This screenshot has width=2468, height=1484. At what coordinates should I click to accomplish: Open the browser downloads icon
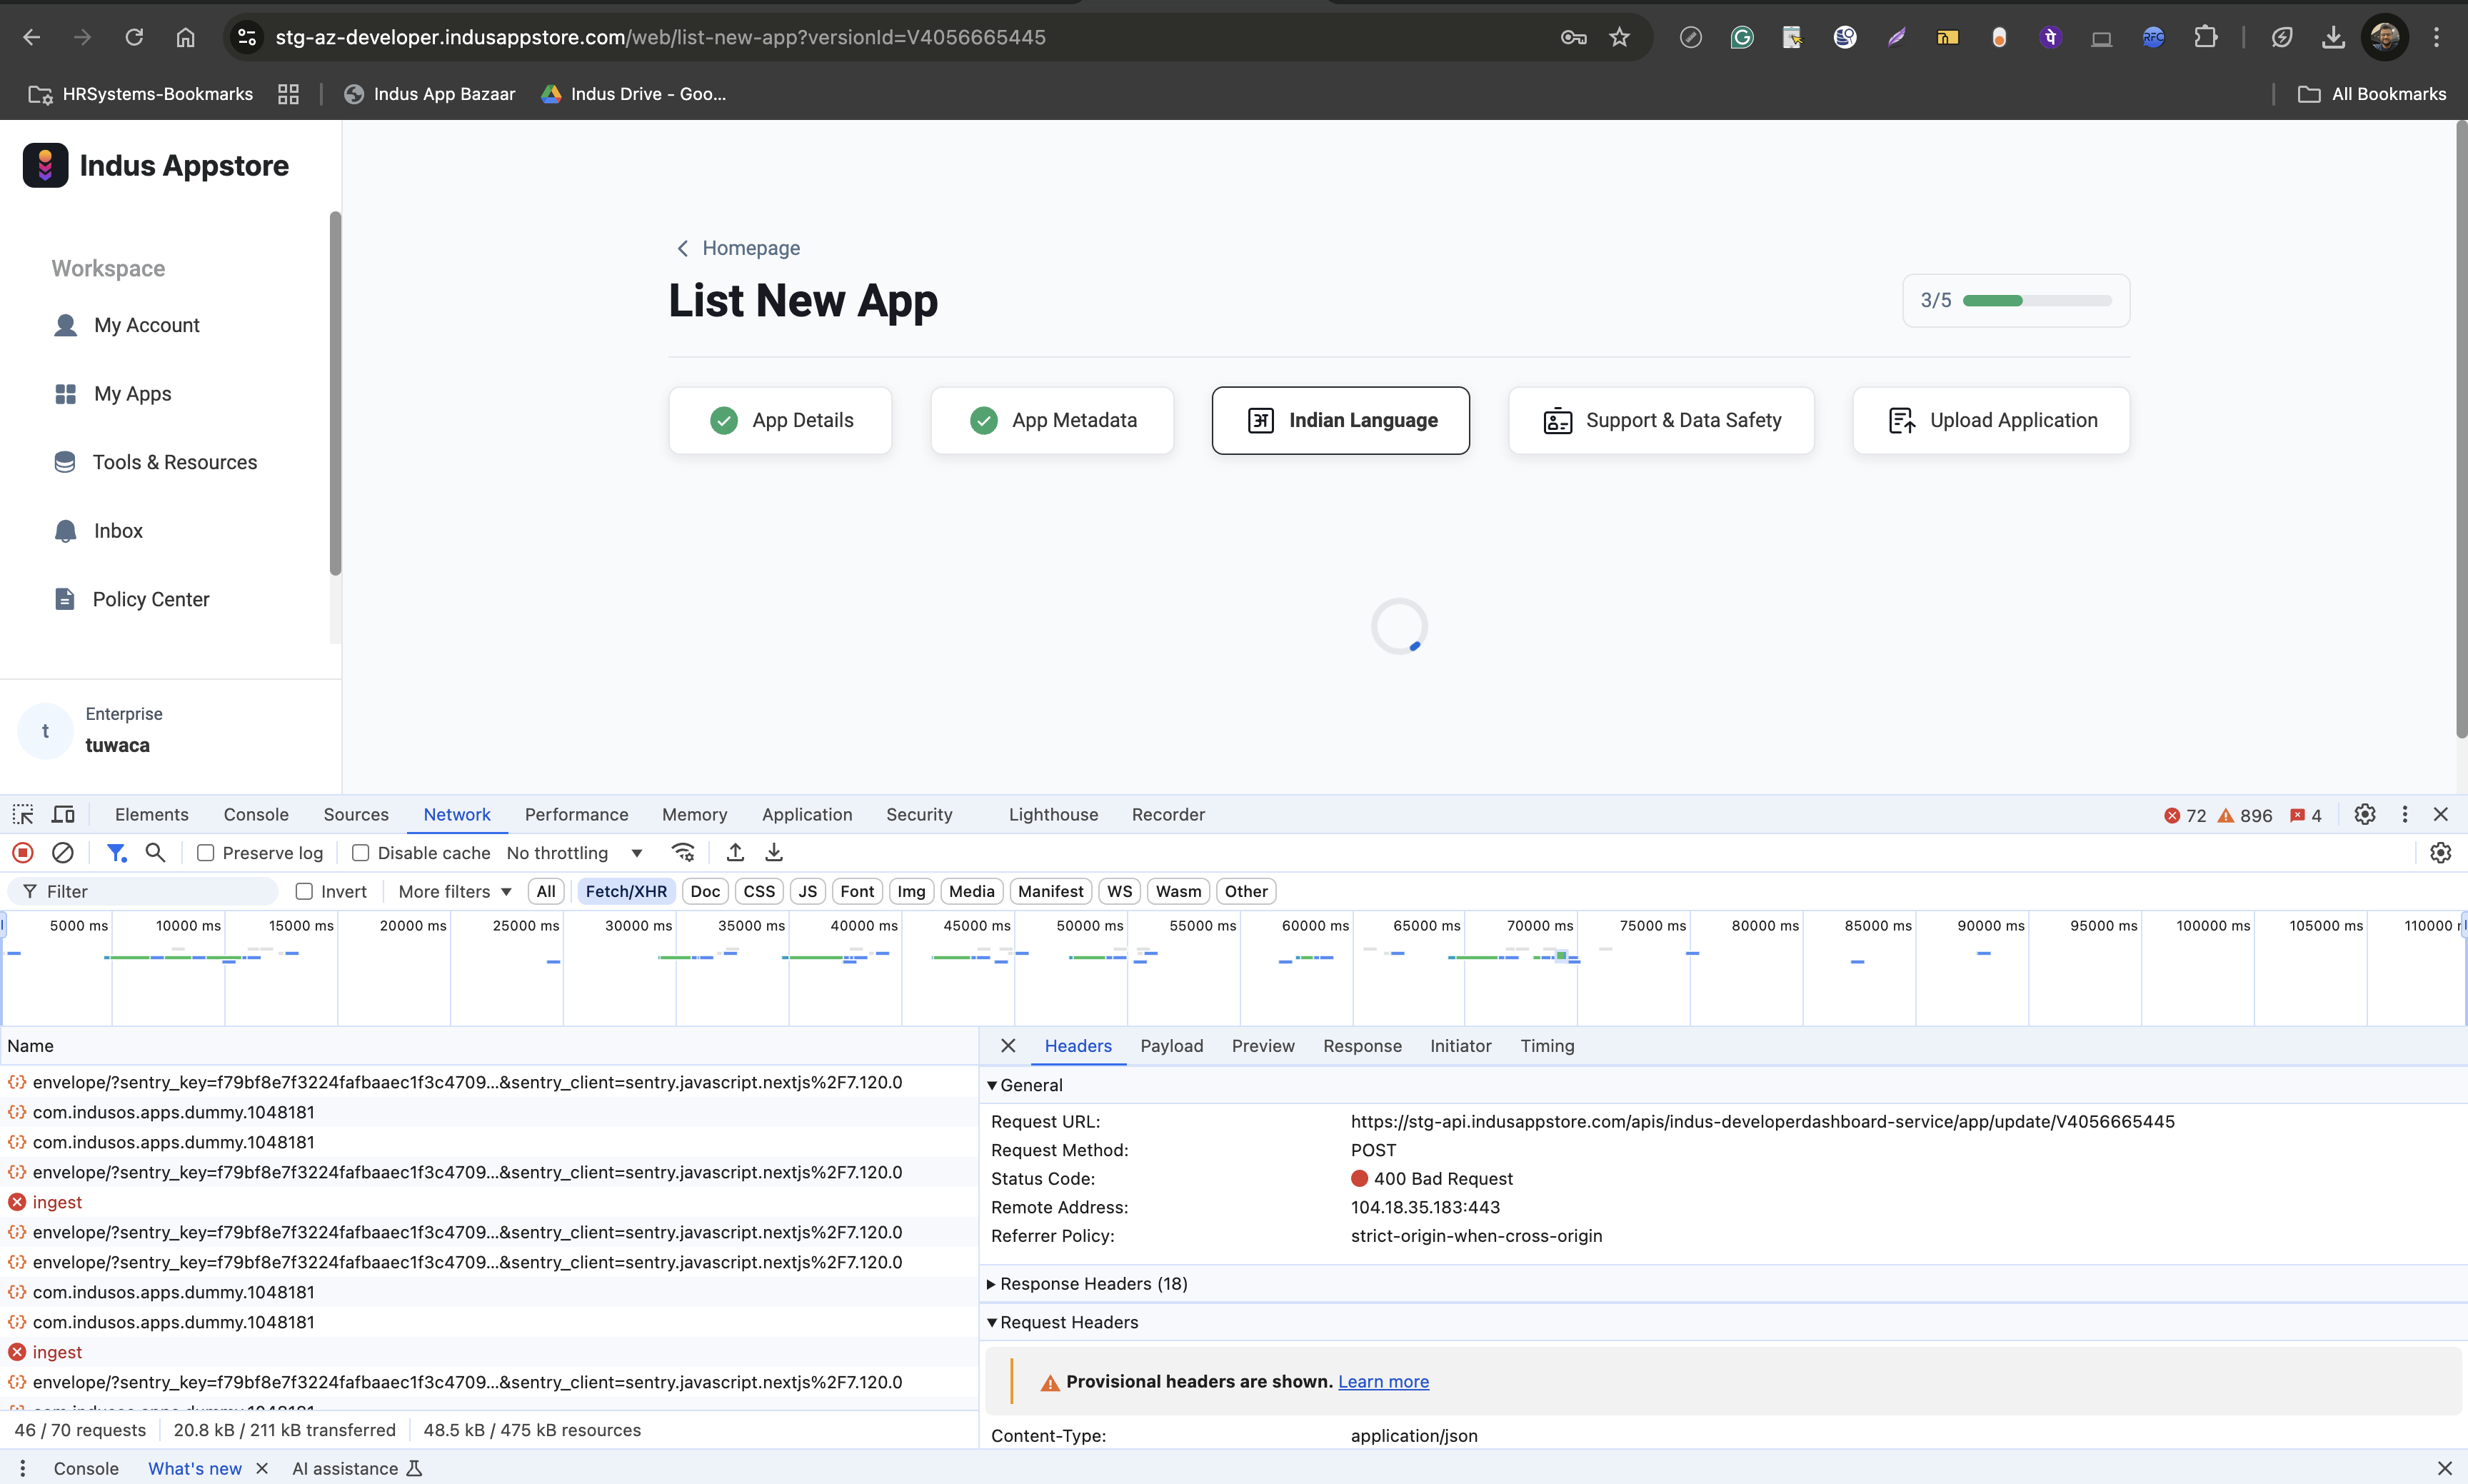2333,37
